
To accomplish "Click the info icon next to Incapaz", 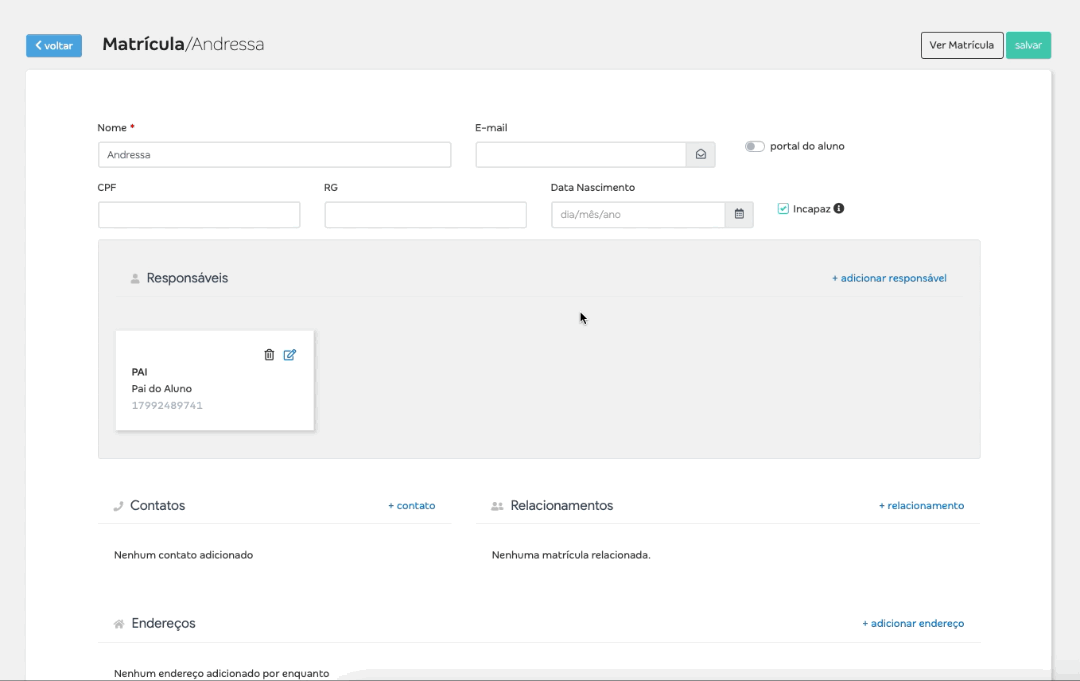I will pyautogui.click(x=839, y=209).
